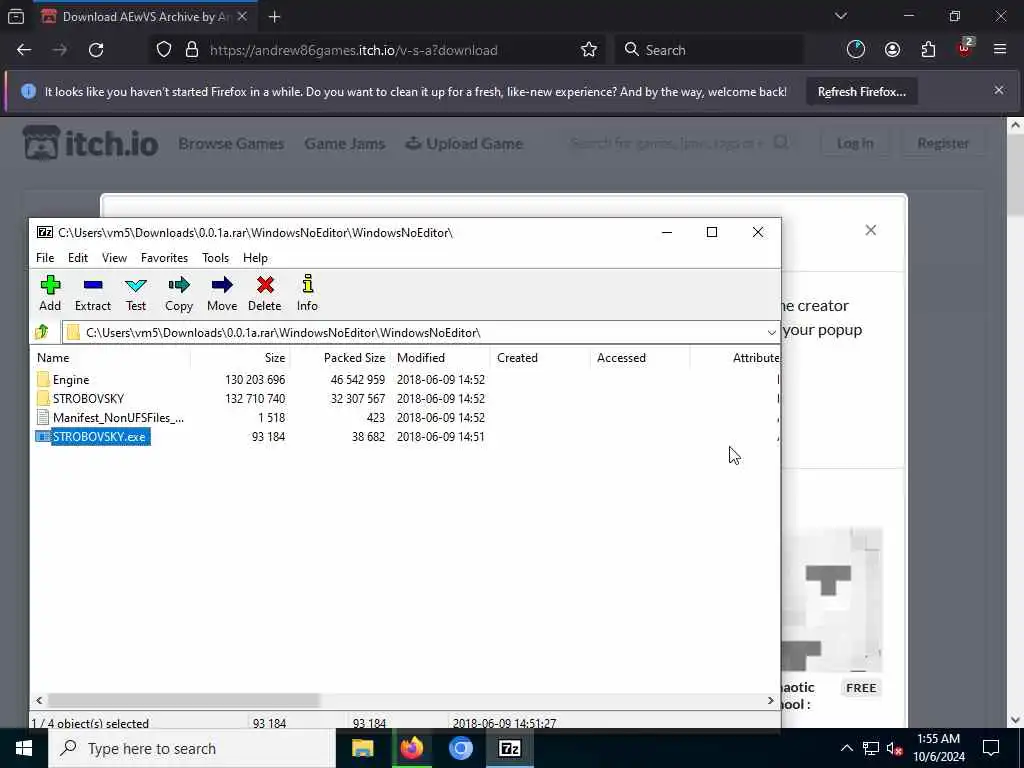Image resolution: width=1024 pixels, height=768 pixels.
Task: Click Upload Game link on itch.io
Action: (464, 144)
